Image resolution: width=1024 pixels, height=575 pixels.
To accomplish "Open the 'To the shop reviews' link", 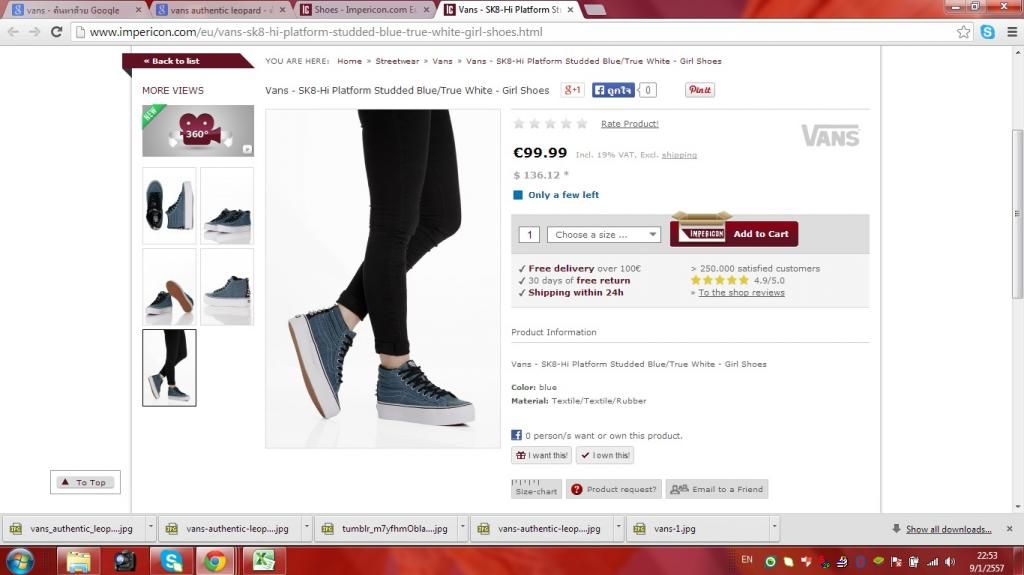I will click(x=740, y=293).
